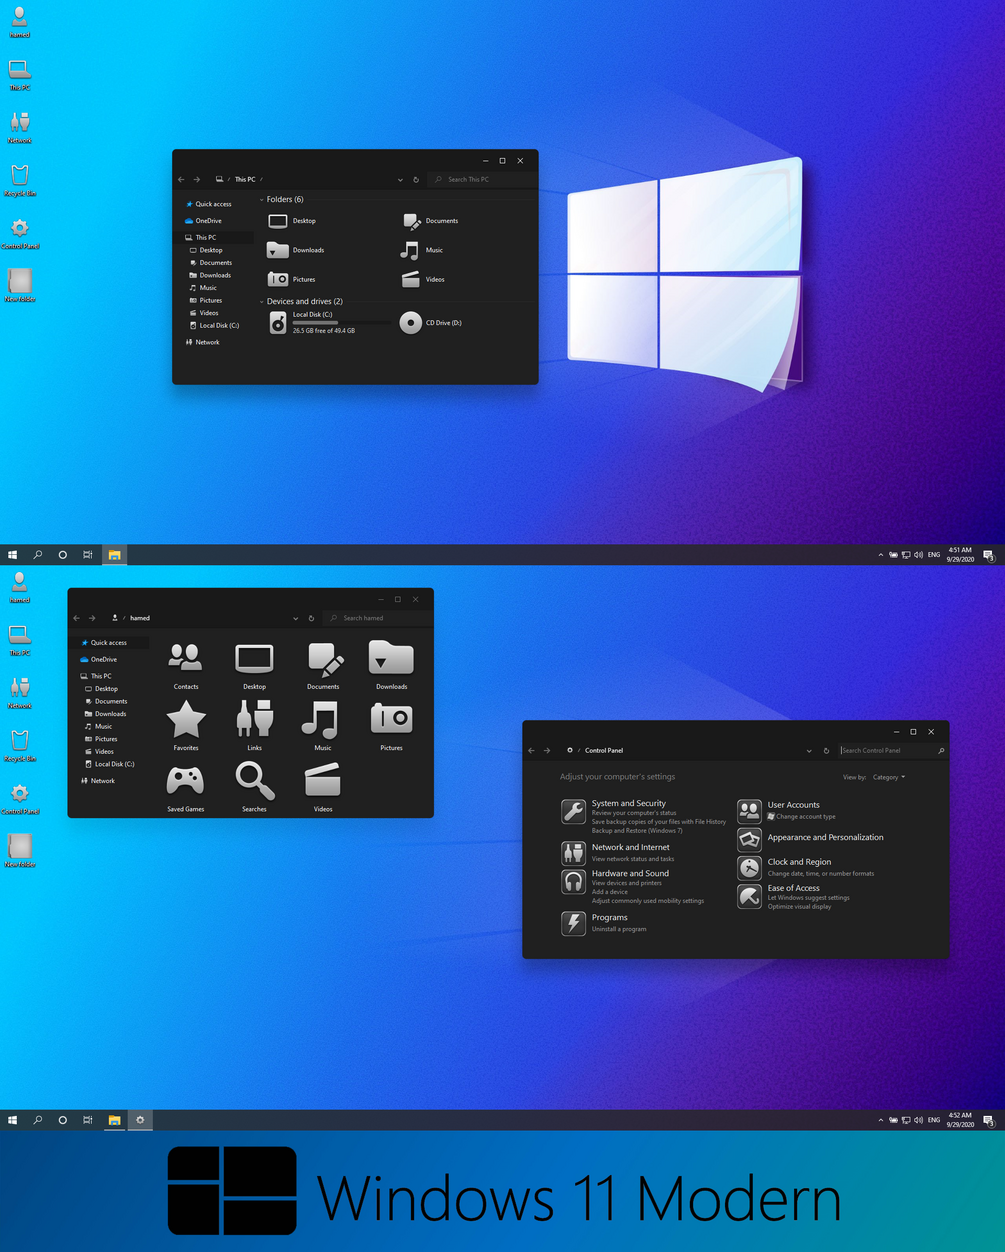Click the User Accounts people icon
Screen dimensions: 1005x1252
tap(750, 811)
